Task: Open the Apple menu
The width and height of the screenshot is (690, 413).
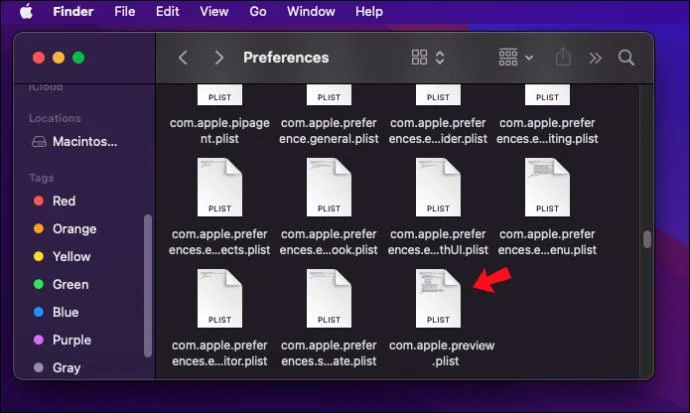Action: (26, 11)
